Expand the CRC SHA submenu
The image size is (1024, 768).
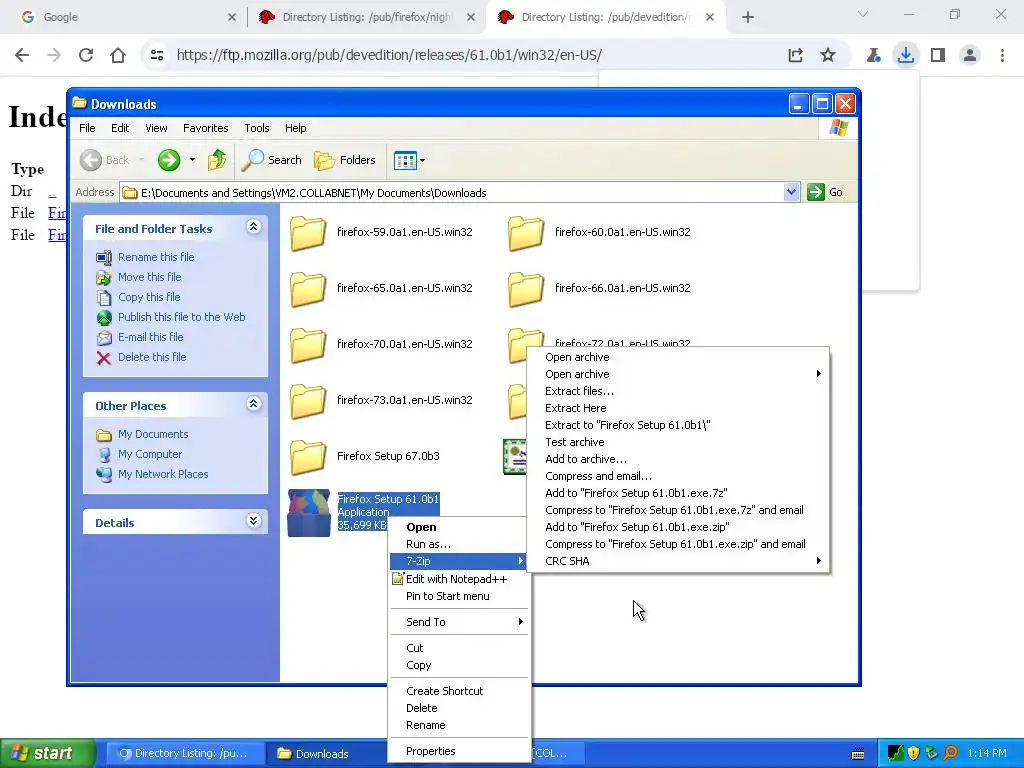click(x=679, y=561)
